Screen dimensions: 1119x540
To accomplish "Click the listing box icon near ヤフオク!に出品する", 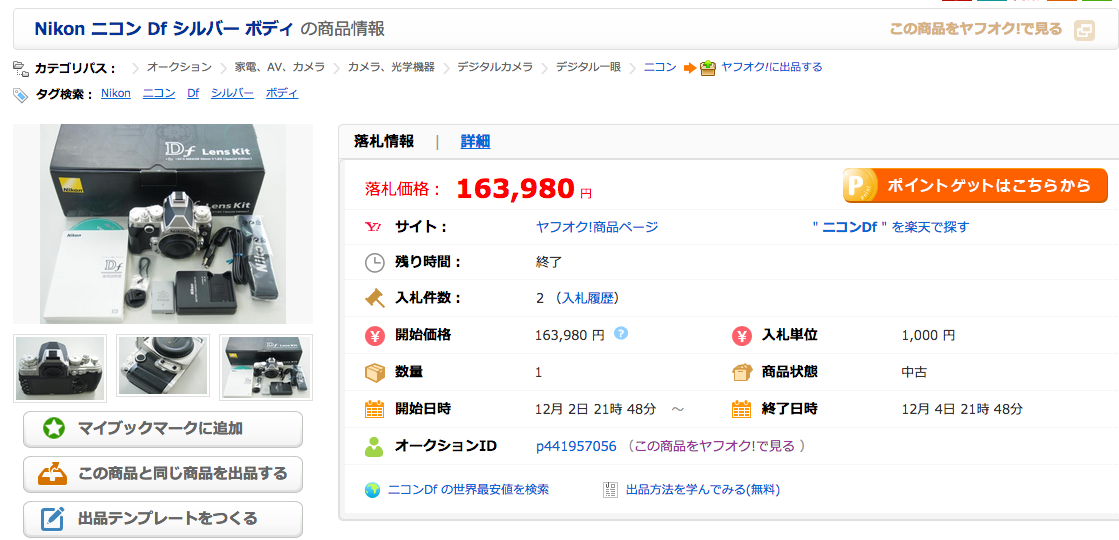I will (707, 68).
